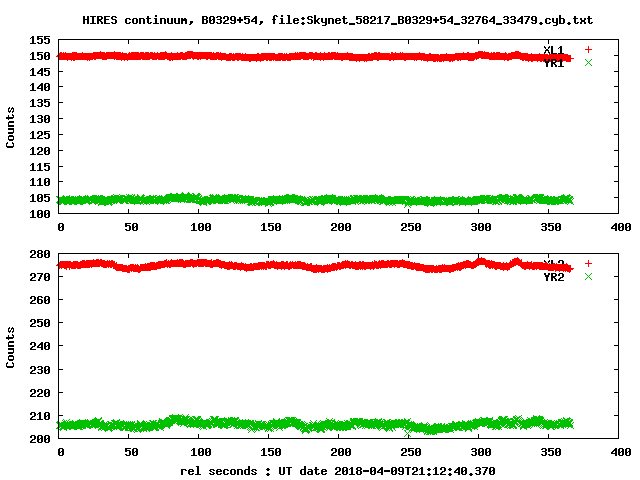Image resolution: width=640 pixels, height=480 pixels.
Task: Click the green YR1 data trace
Action: coord(314,200)
